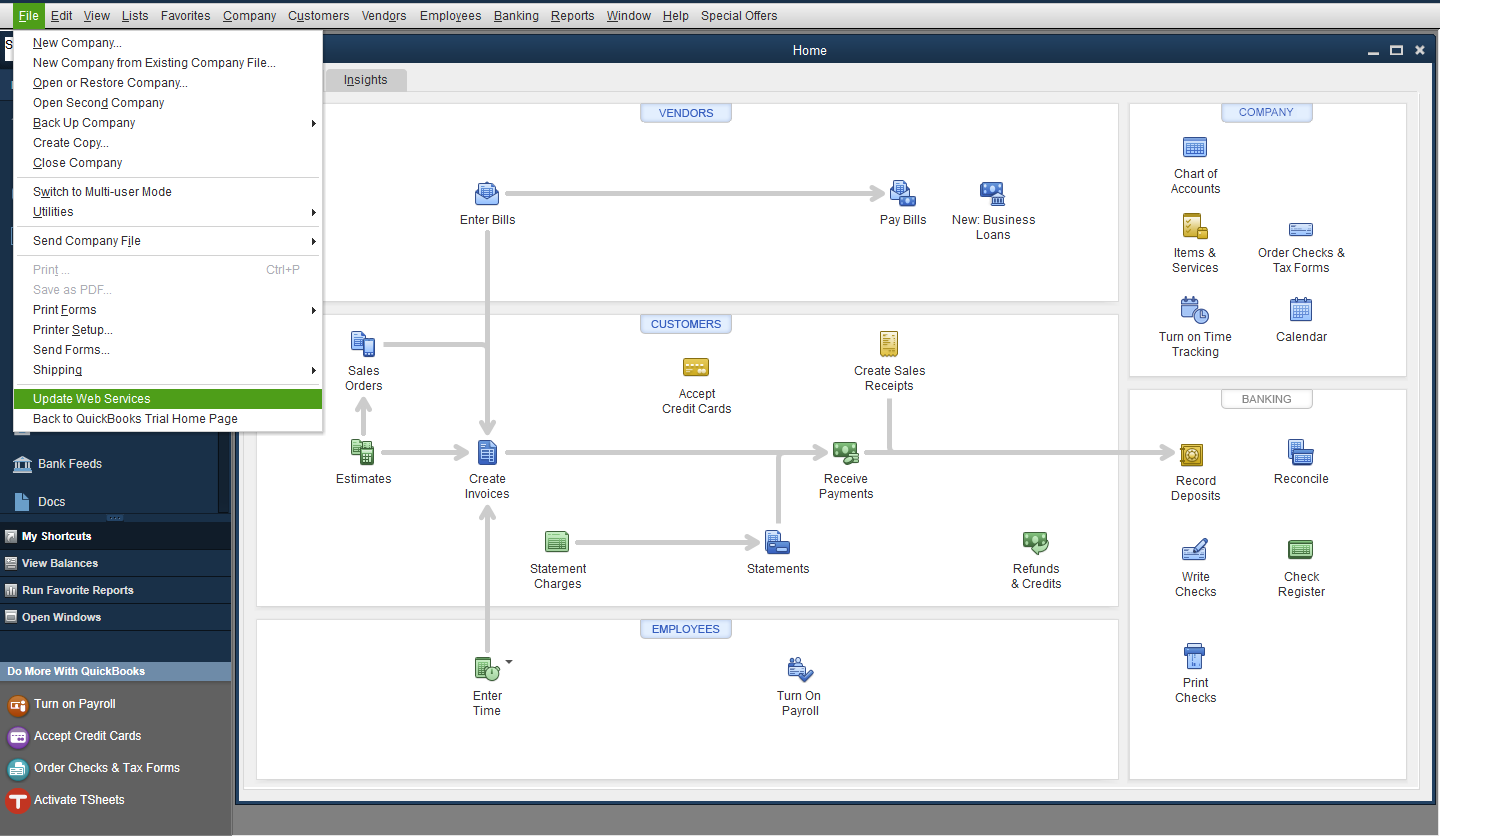The image size is (1500, 837).
Task: Expand the Back Up Company submenu
Action: point(168,123)
